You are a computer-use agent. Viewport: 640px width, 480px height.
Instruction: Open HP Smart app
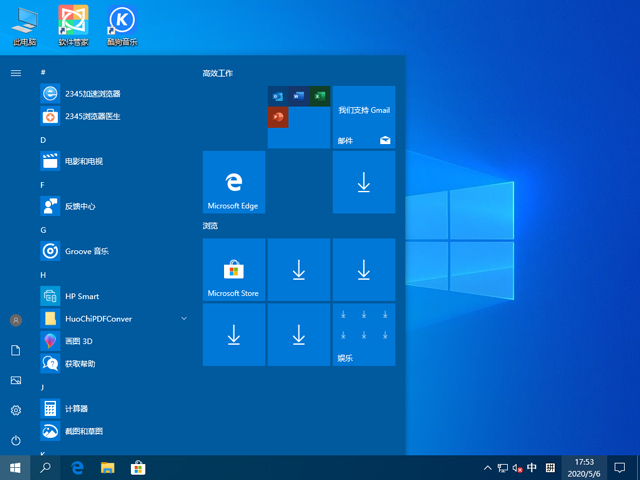[114, 296]
